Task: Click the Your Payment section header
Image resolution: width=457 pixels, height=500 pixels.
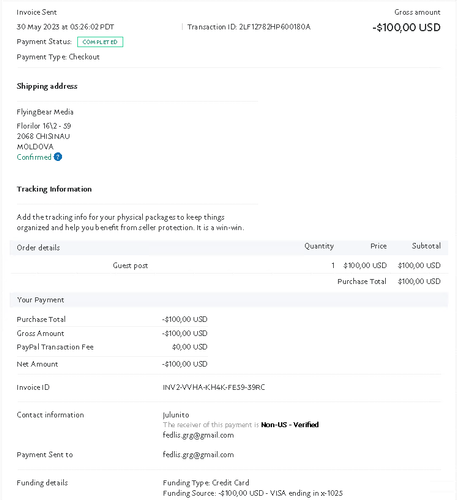Action: 229,300
